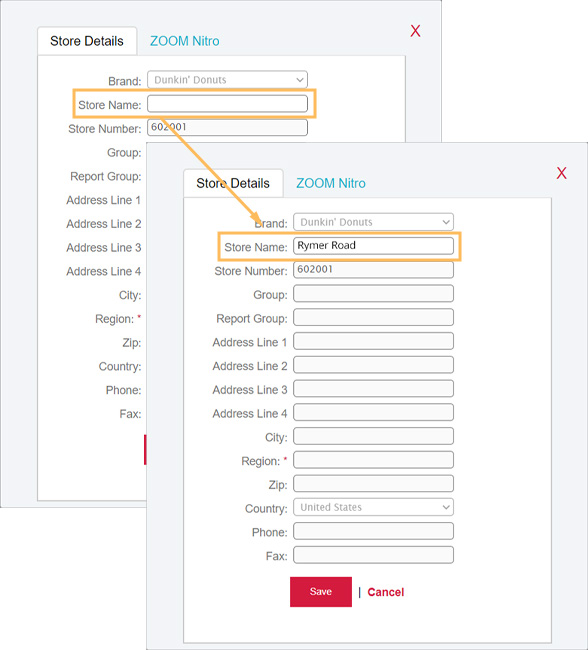This screenshot has height=650, width=588.
Task: Focus the Zip input field
Action: pos(373,483)
